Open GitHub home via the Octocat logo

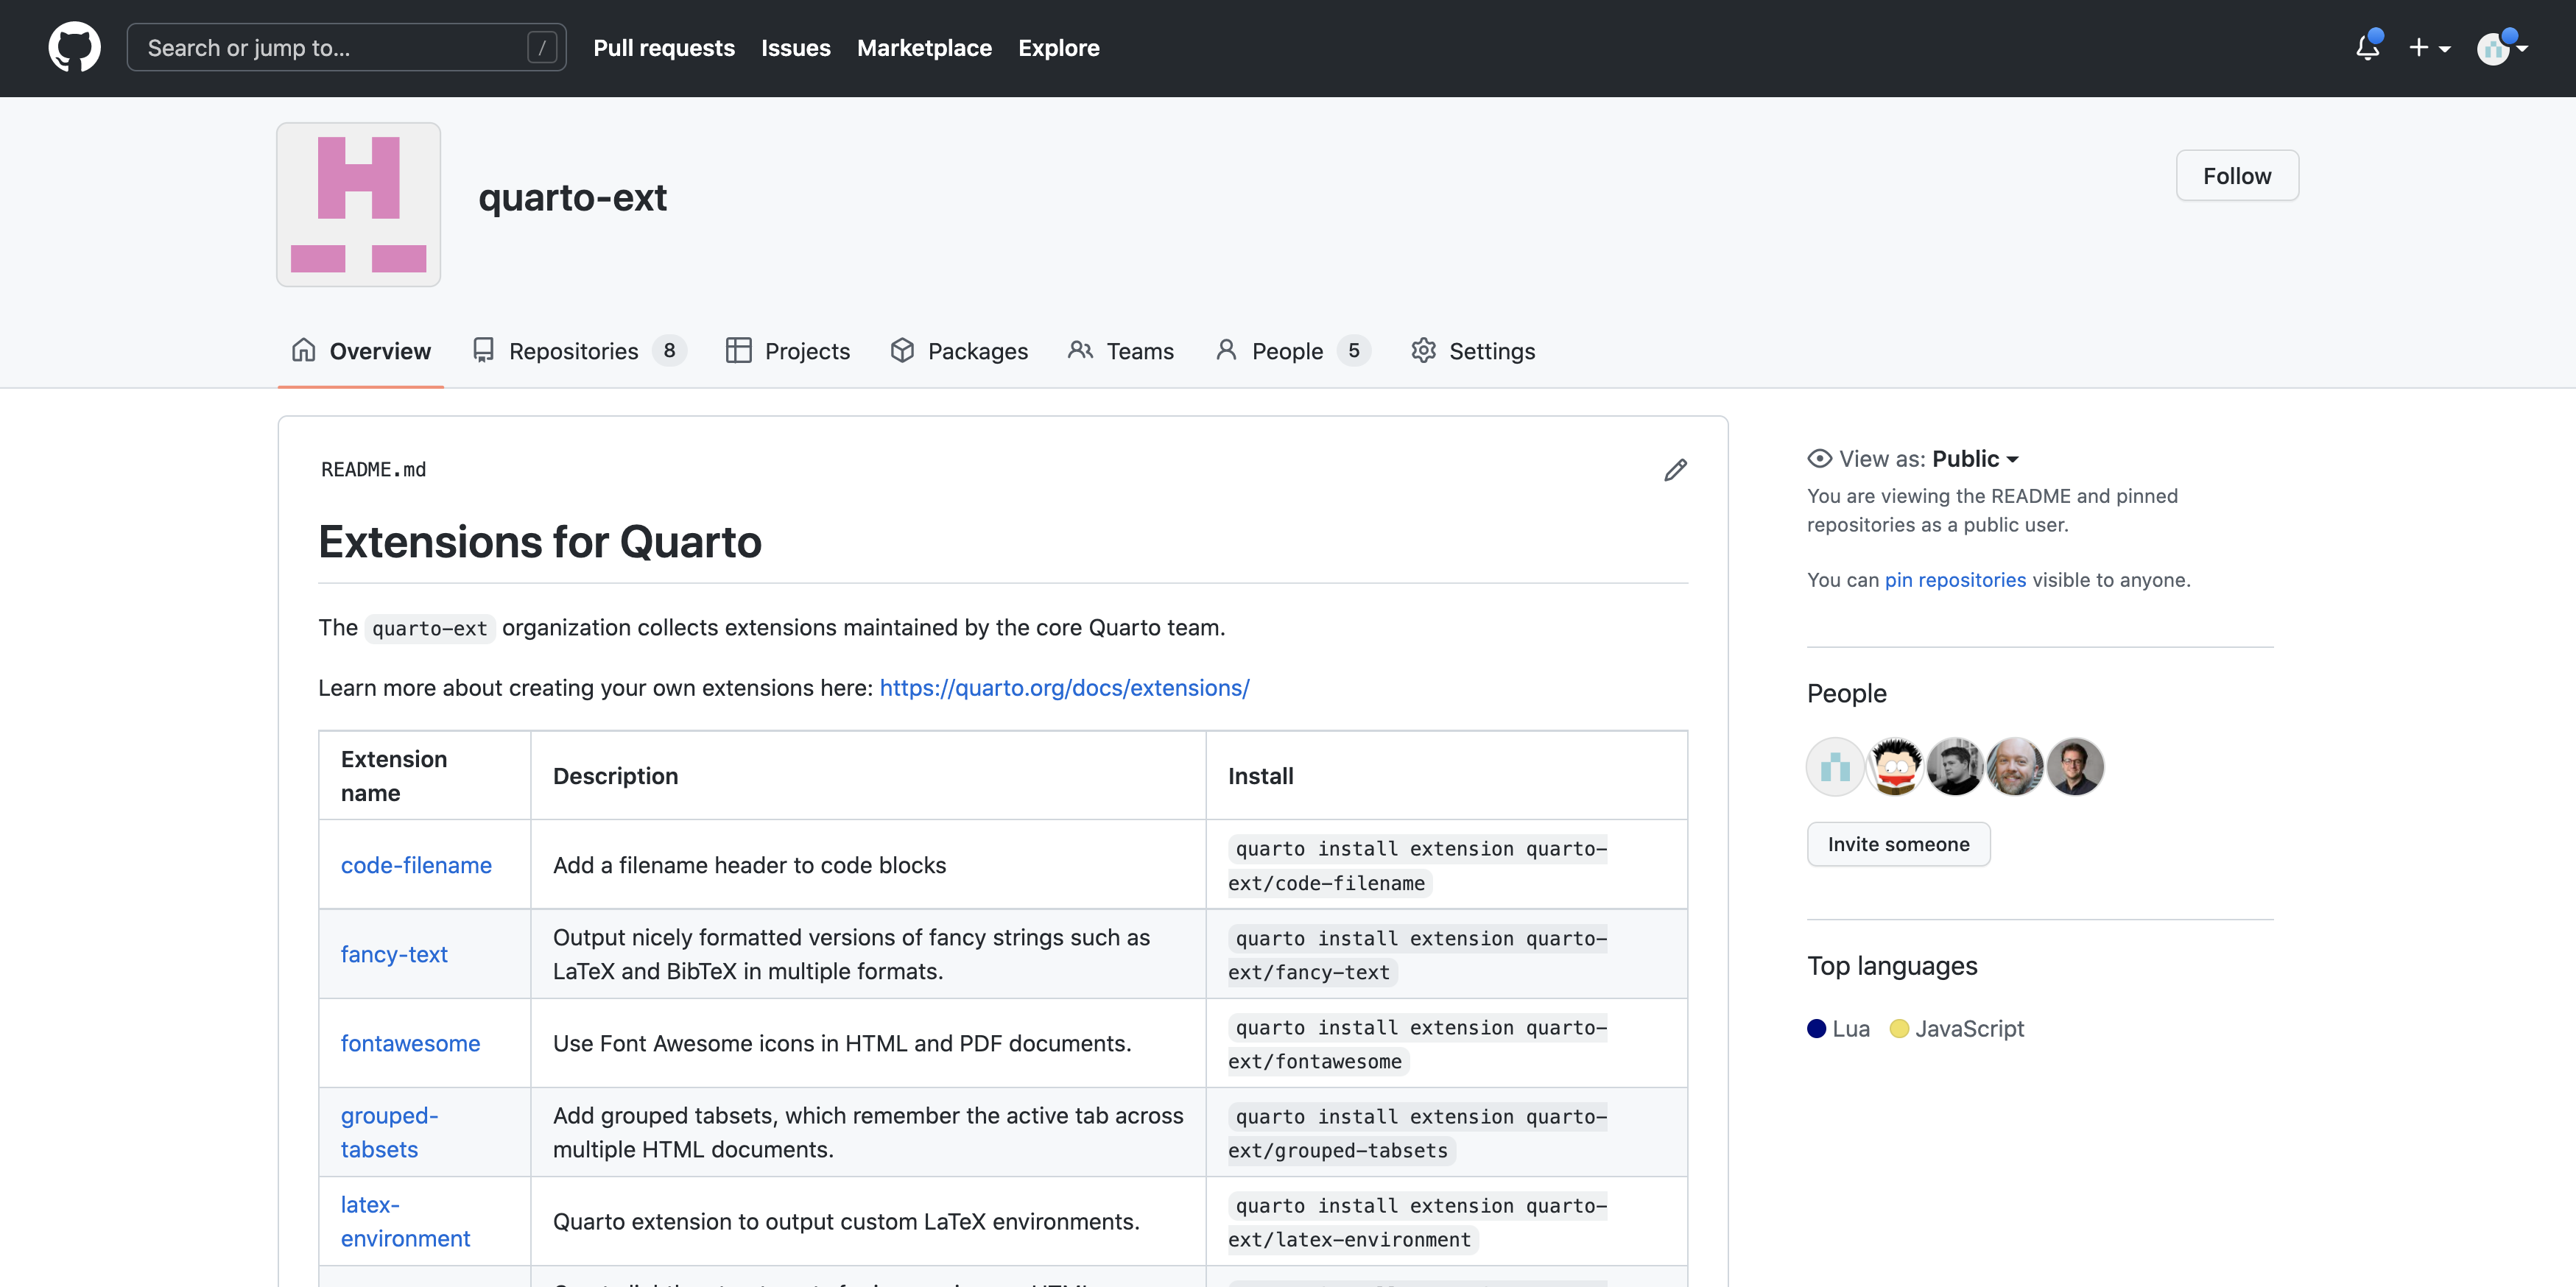coord(74,47)
